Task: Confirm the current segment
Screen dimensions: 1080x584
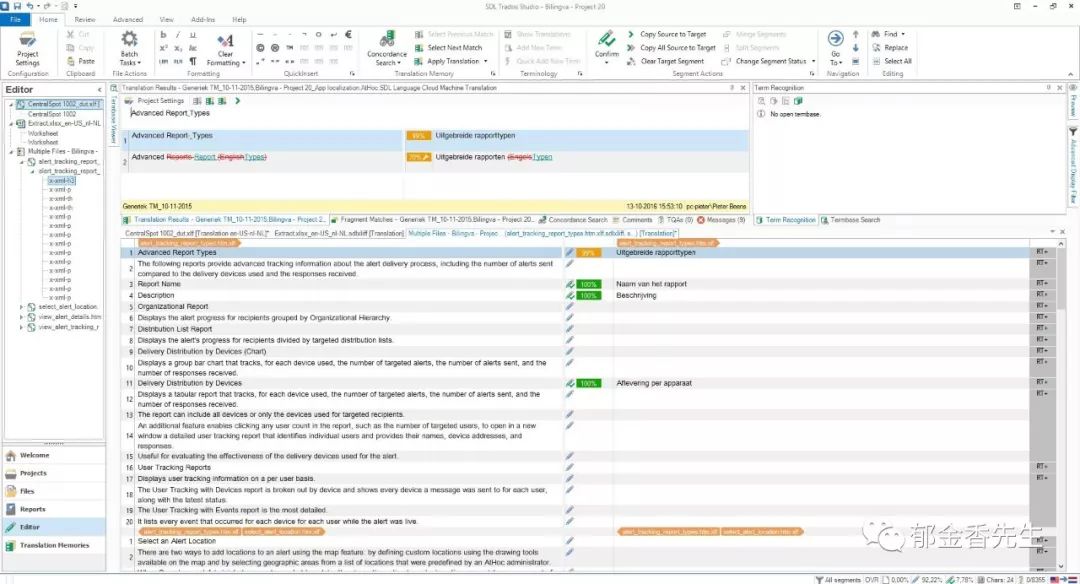Action: pyautogui.click(x=607, y=45)
